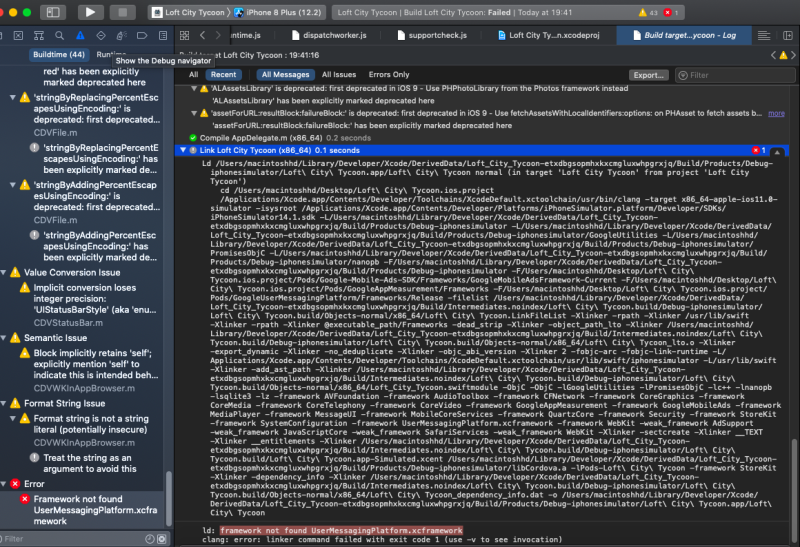Choose iPhone 8 Plus (12.2) destination
The width and height of the screenshot is (800, 547).
(x=278, y=12)
